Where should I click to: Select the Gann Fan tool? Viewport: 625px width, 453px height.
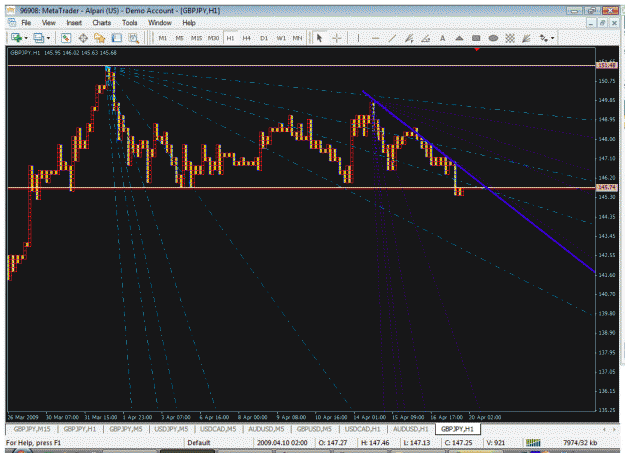[527, 38]
